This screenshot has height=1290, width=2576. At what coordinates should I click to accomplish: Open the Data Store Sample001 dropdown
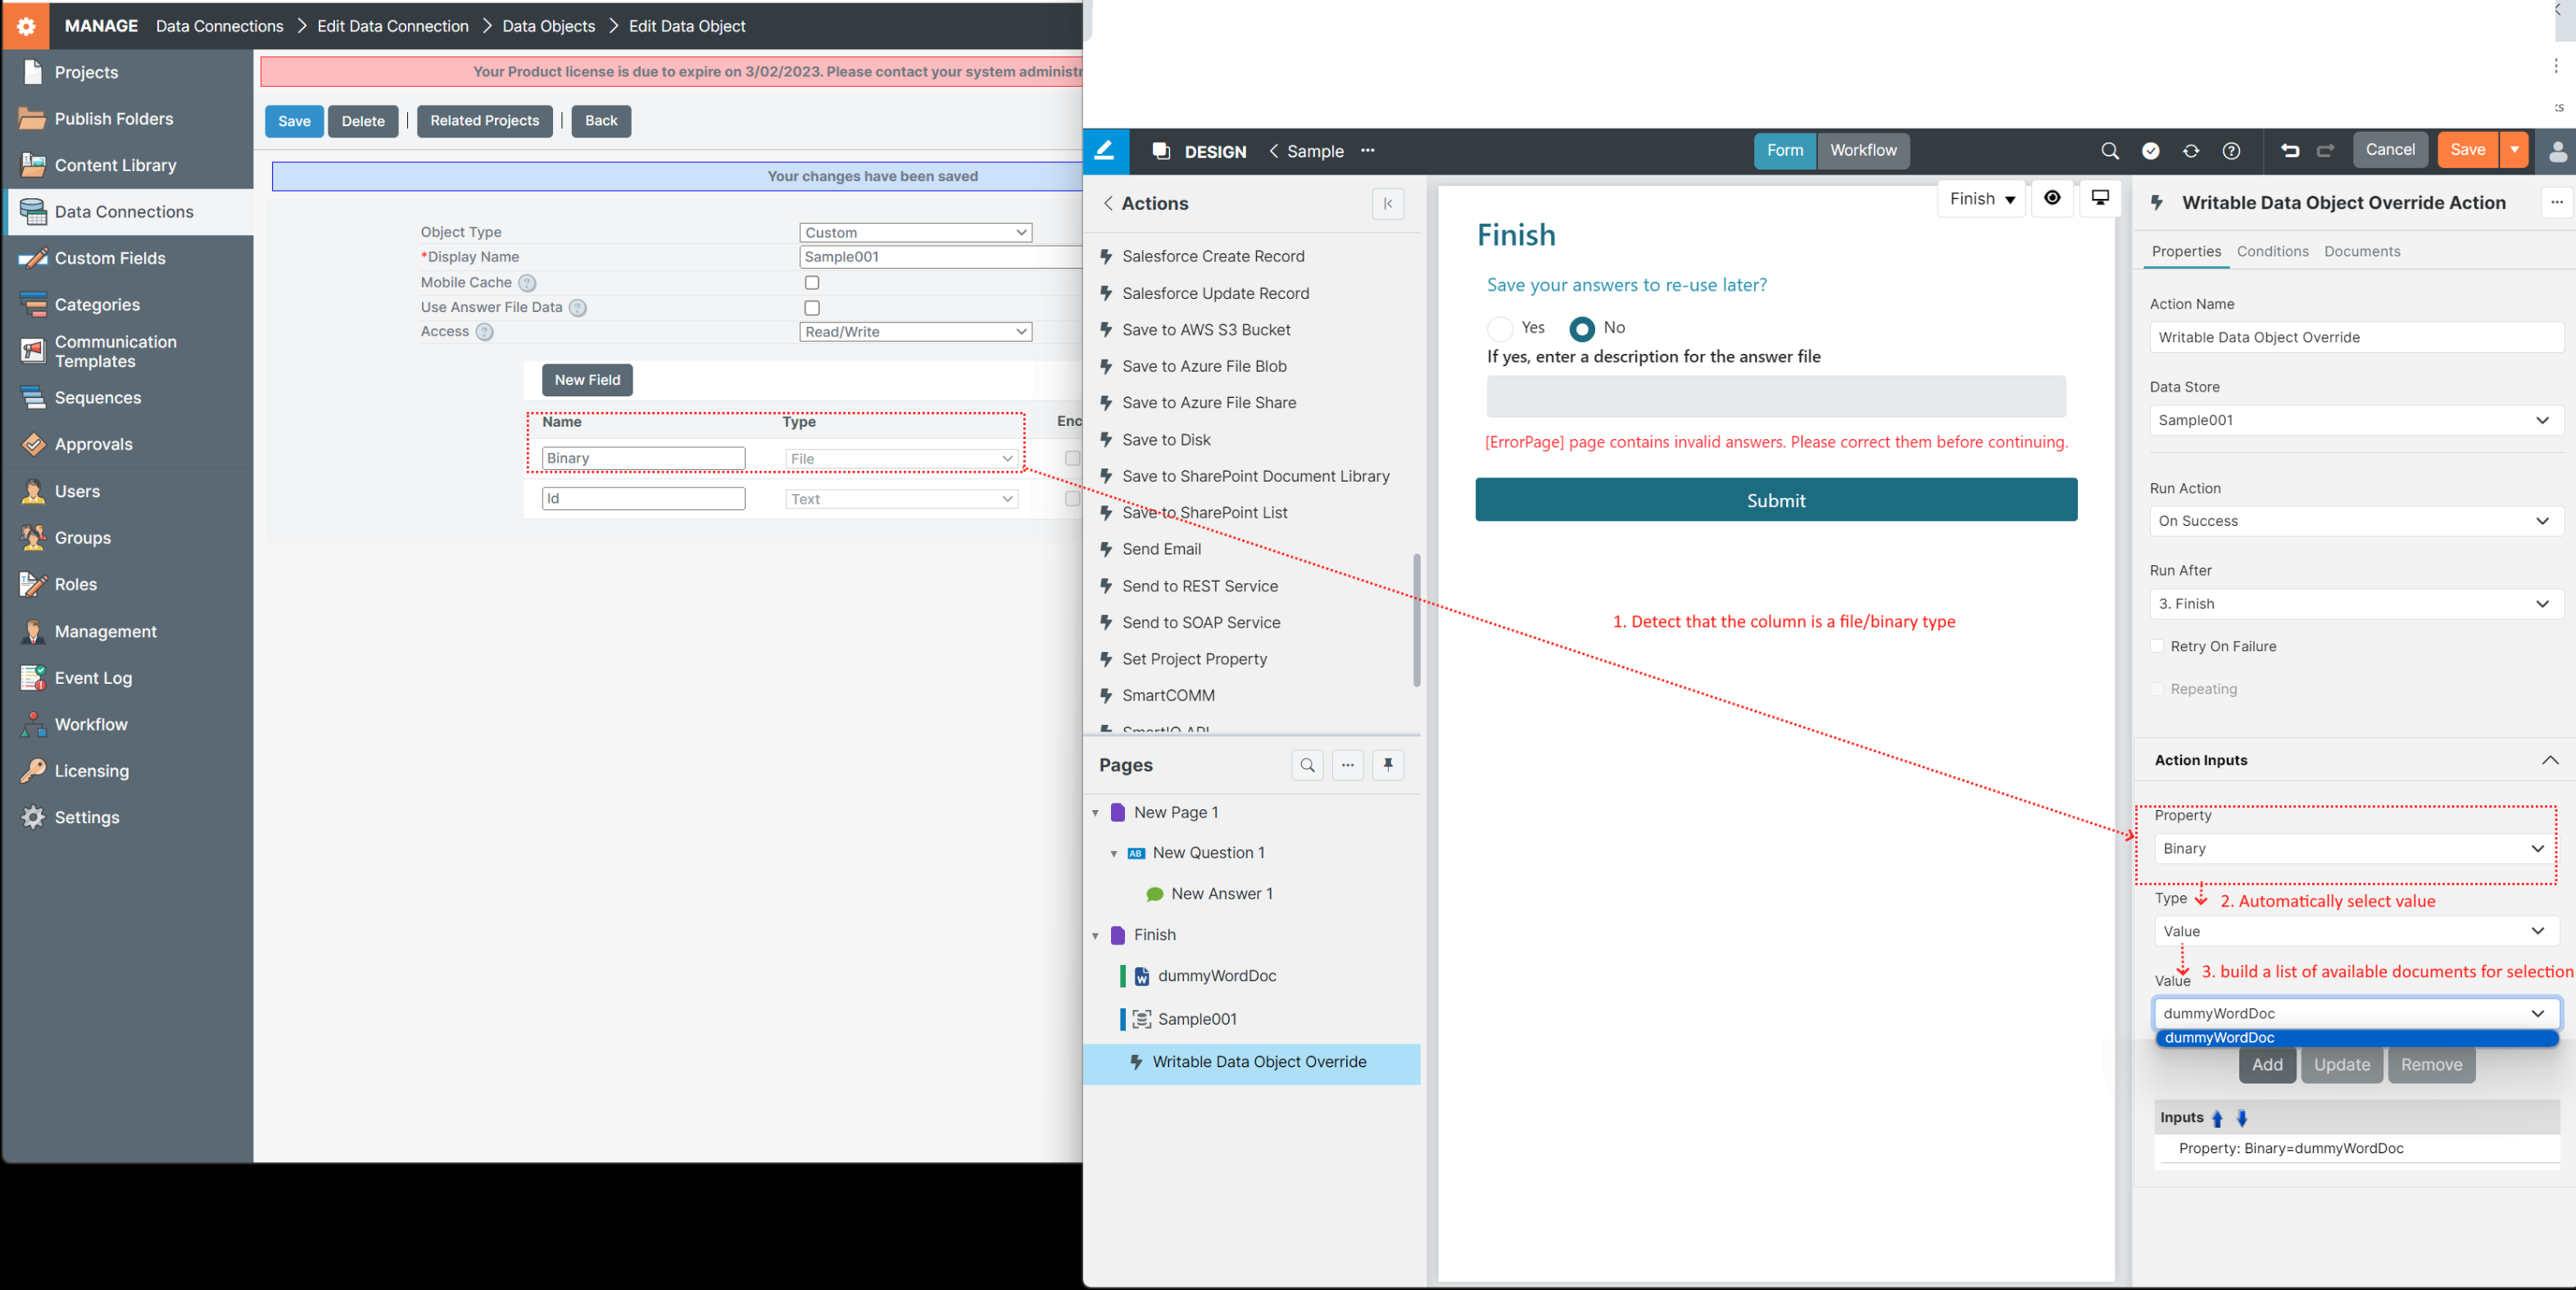pos(2354,420)
